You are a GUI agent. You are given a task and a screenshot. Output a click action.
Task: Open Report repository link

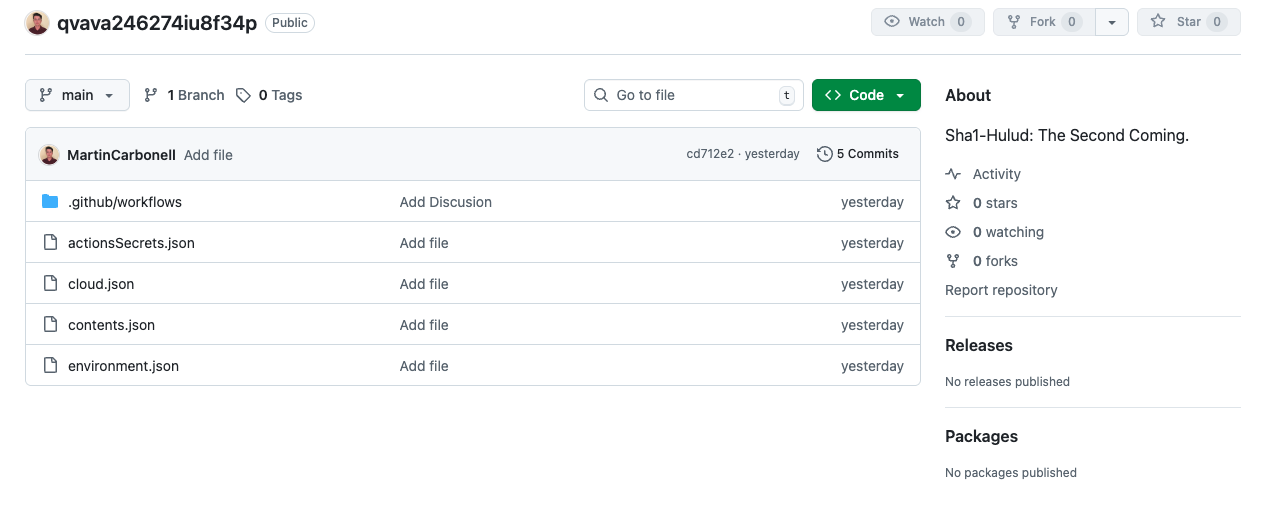(x=1001, y=290)
